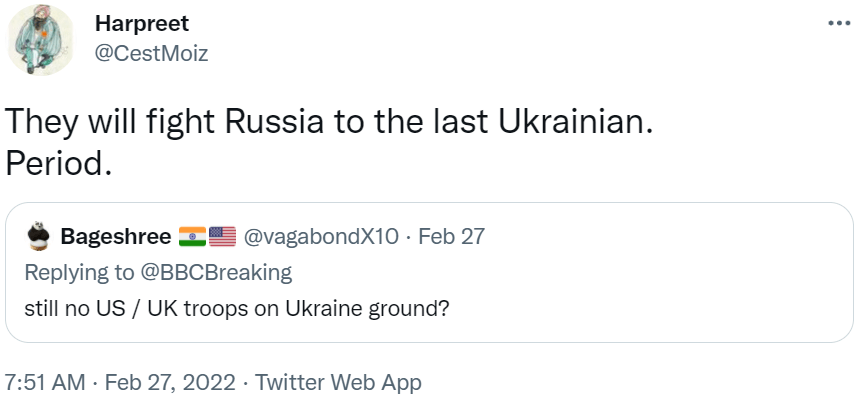861x410 pixels.
Task: Click Harpreet's profile avatar picture
Action: click(41, 39)
